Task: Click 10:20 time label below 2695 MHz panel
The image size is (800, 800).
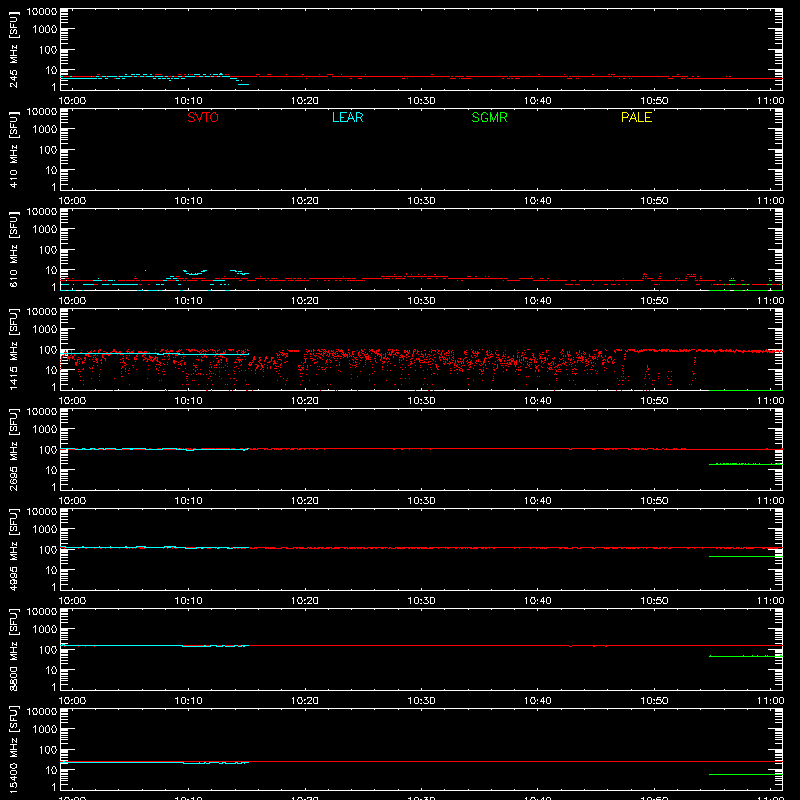Action: [305, 501]
